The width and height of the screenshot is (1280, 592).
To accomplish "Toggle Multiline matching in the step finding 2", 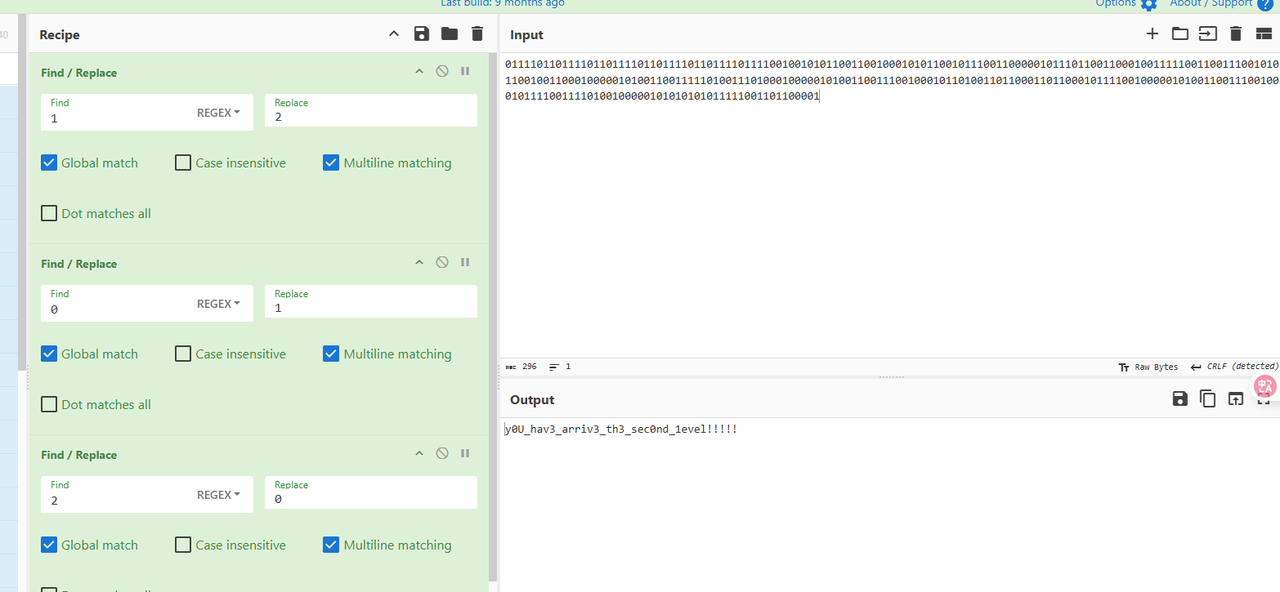I will point(331,545).
